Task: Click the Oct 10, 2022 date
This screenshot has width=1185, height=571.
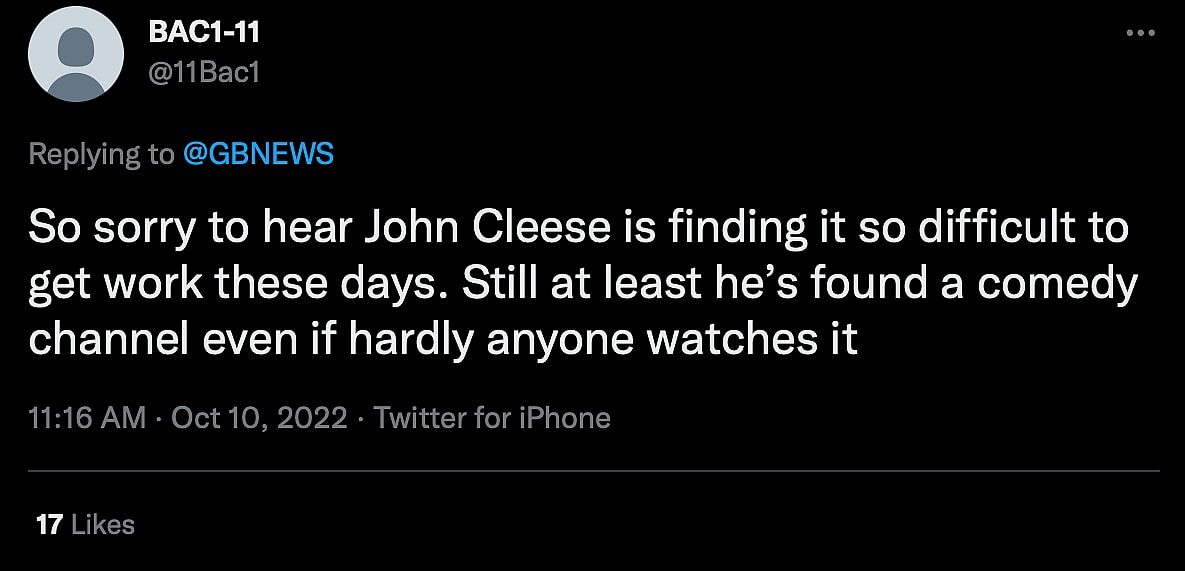Action: coord(260,417)
